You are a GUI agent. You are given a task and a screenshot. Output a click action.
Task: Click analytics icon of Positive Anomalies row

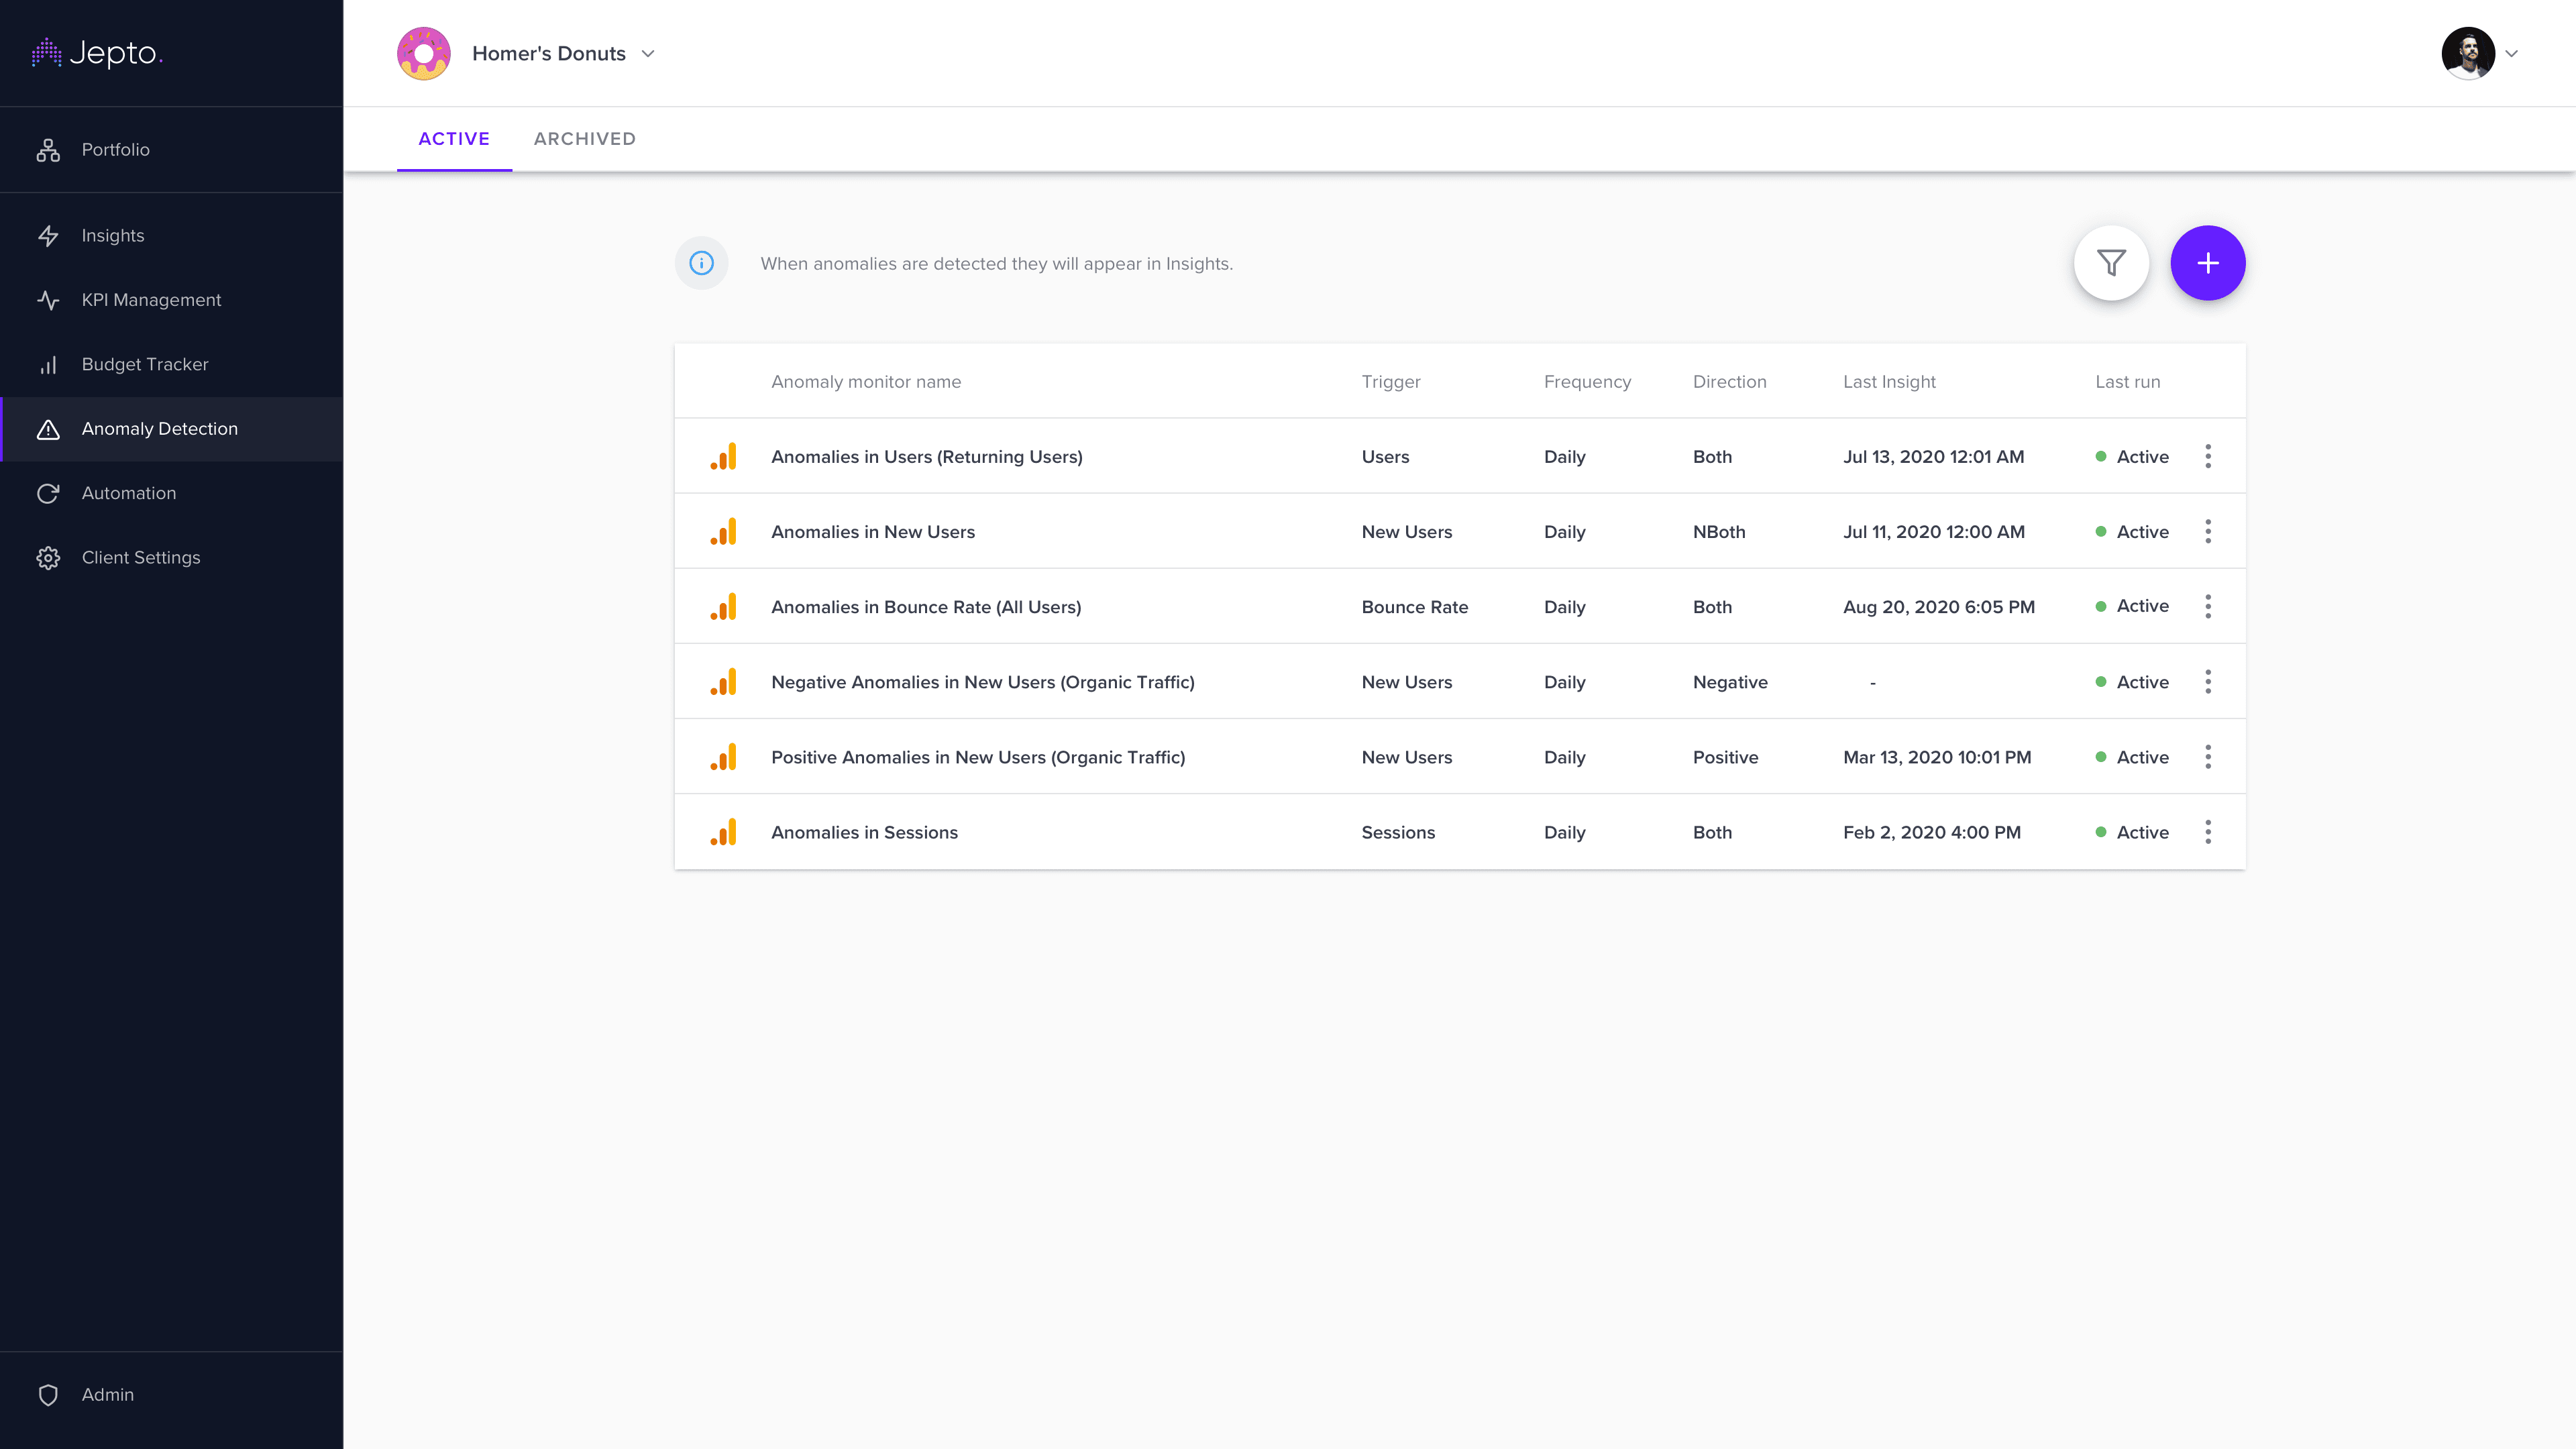point(723,757)
